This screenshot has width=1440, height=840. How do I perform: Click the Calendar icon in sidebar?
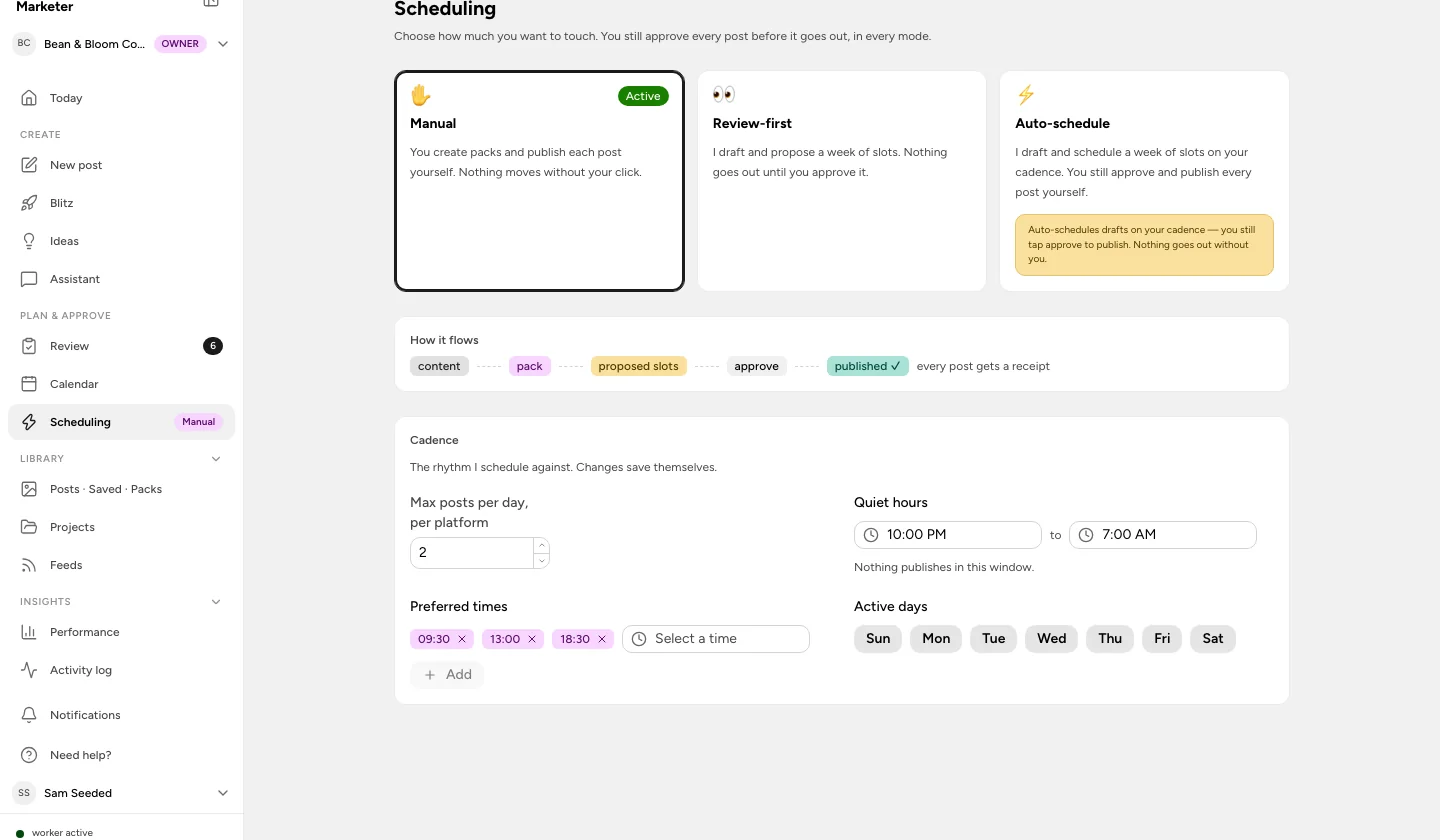pyautogui.click(x=29, y=384)
